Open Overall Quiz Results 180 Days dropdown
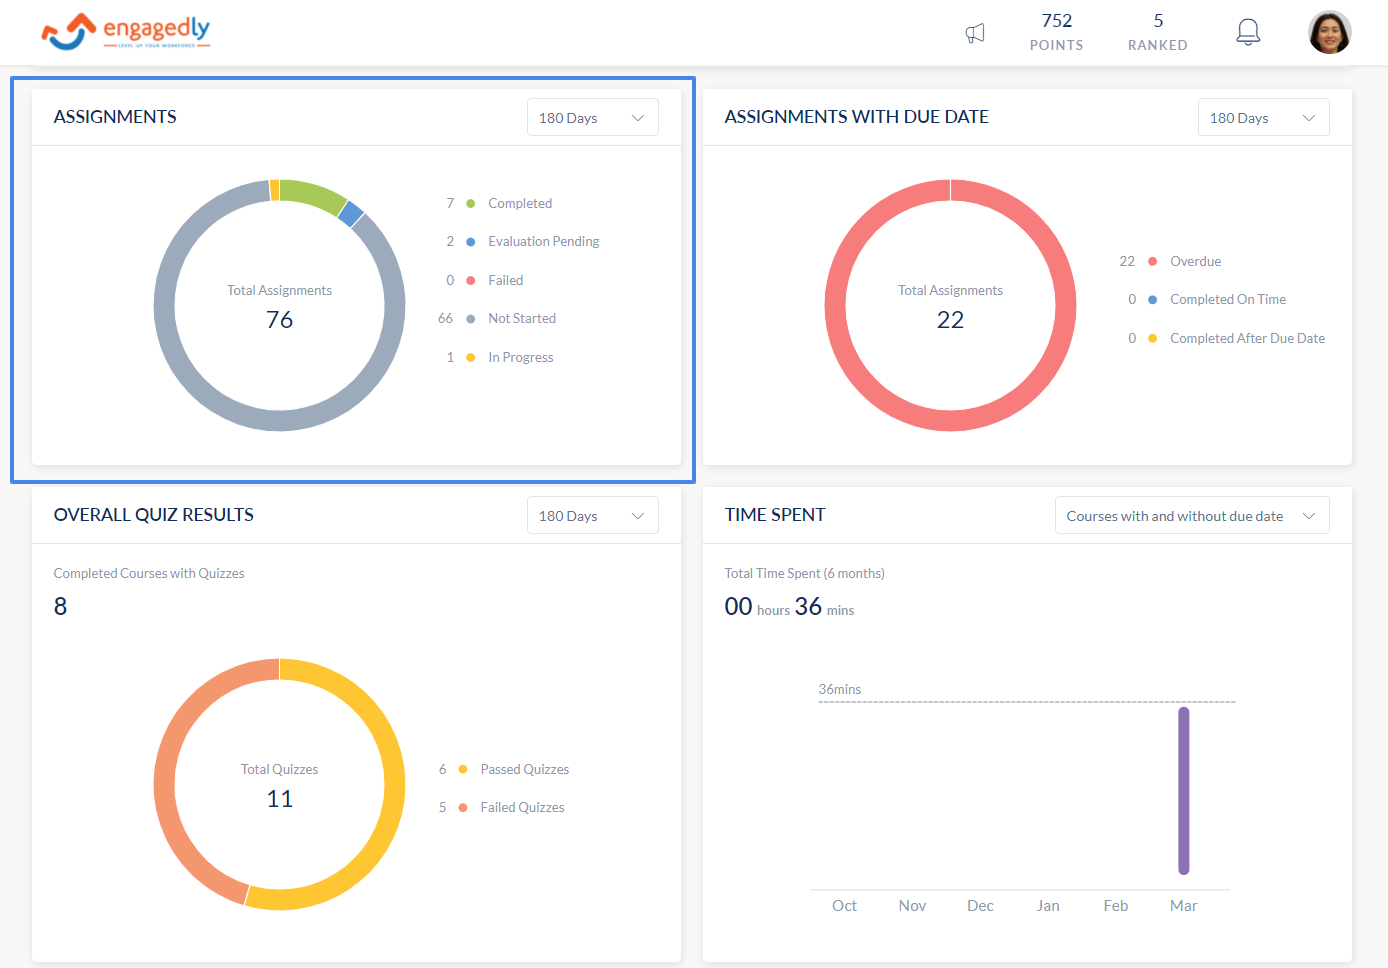Screen dimensions: 1388x968 [593, 515]
